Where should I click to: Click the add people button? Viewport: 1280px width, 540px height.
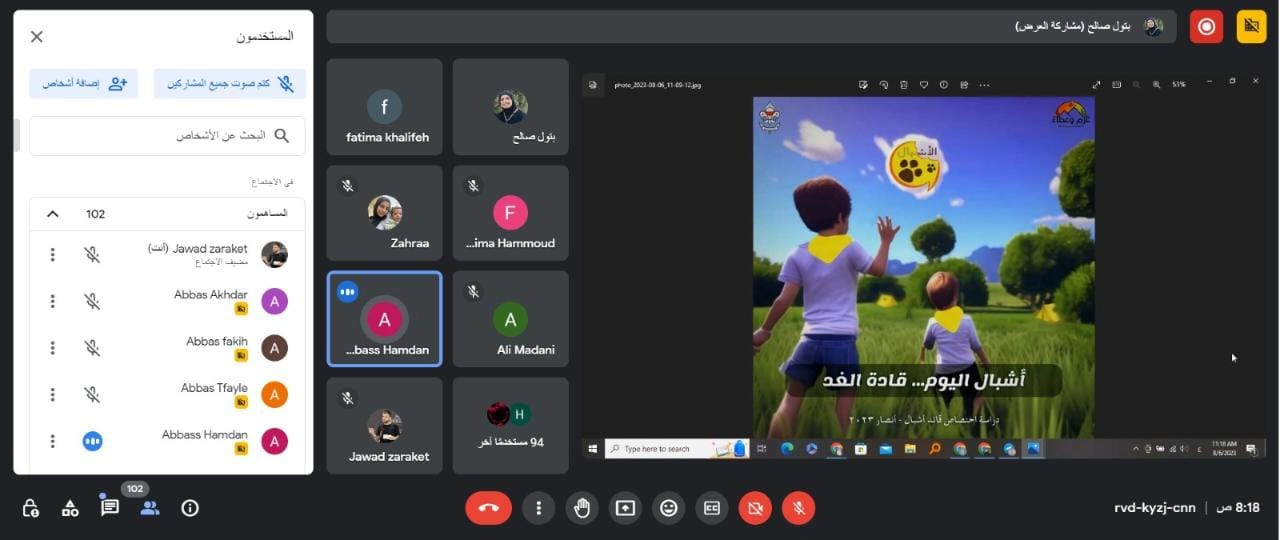tap(84, 84)
